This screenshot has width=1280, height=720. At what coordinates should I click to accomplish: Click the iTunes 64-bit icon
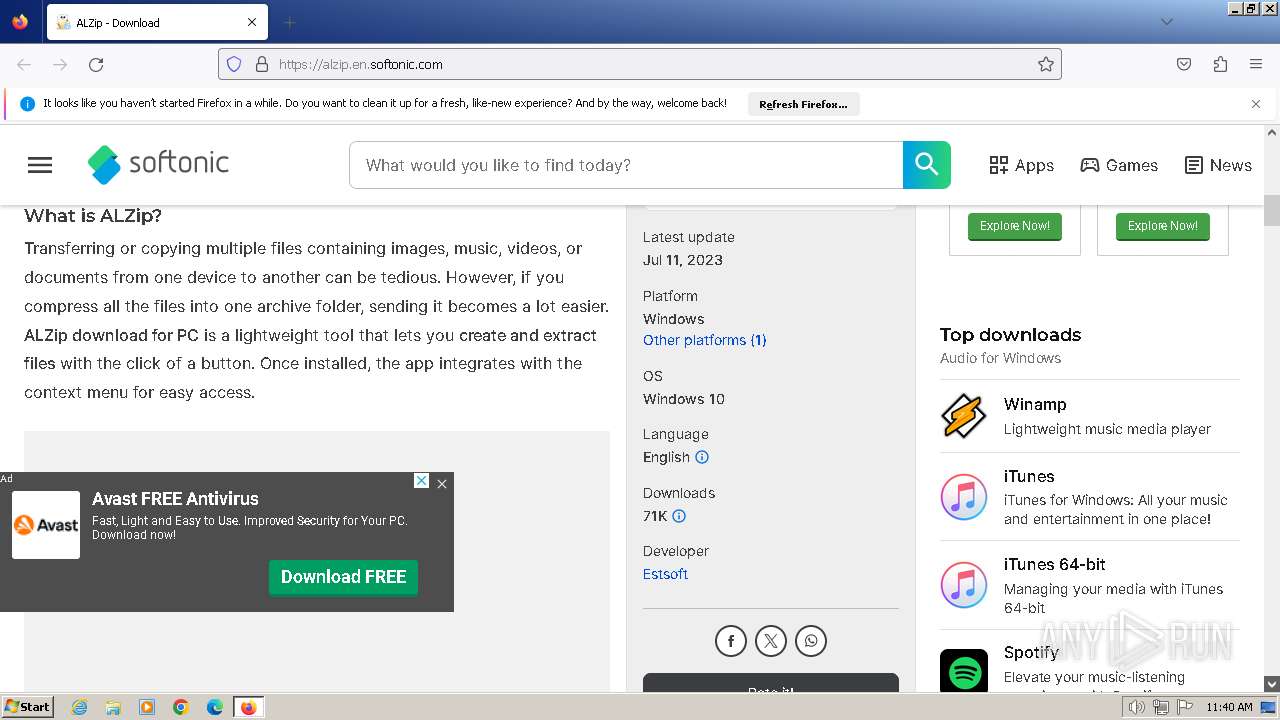pyautogui.click(x=964, y=585)
